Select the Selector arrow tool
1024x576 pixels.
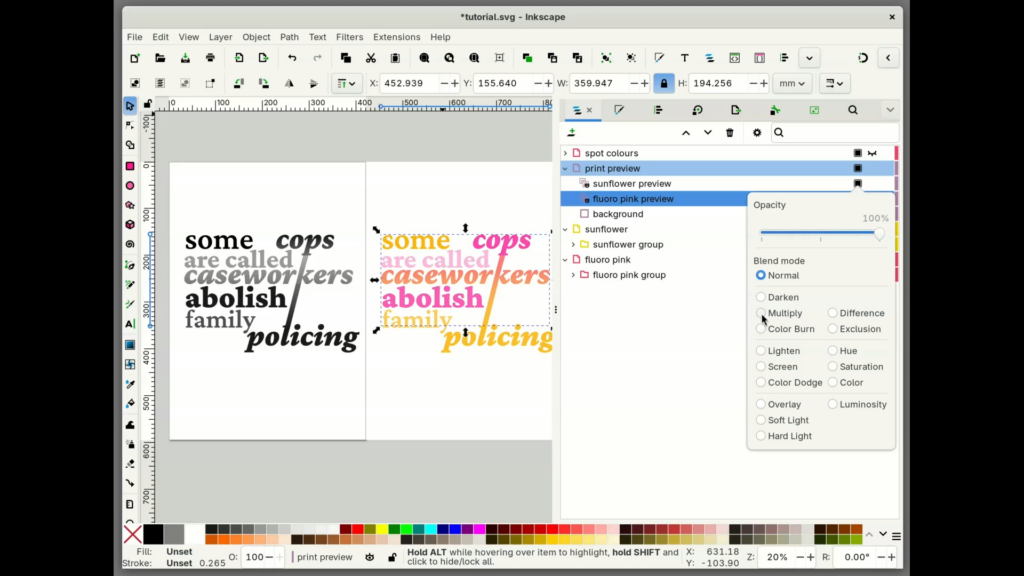(129, 104)
